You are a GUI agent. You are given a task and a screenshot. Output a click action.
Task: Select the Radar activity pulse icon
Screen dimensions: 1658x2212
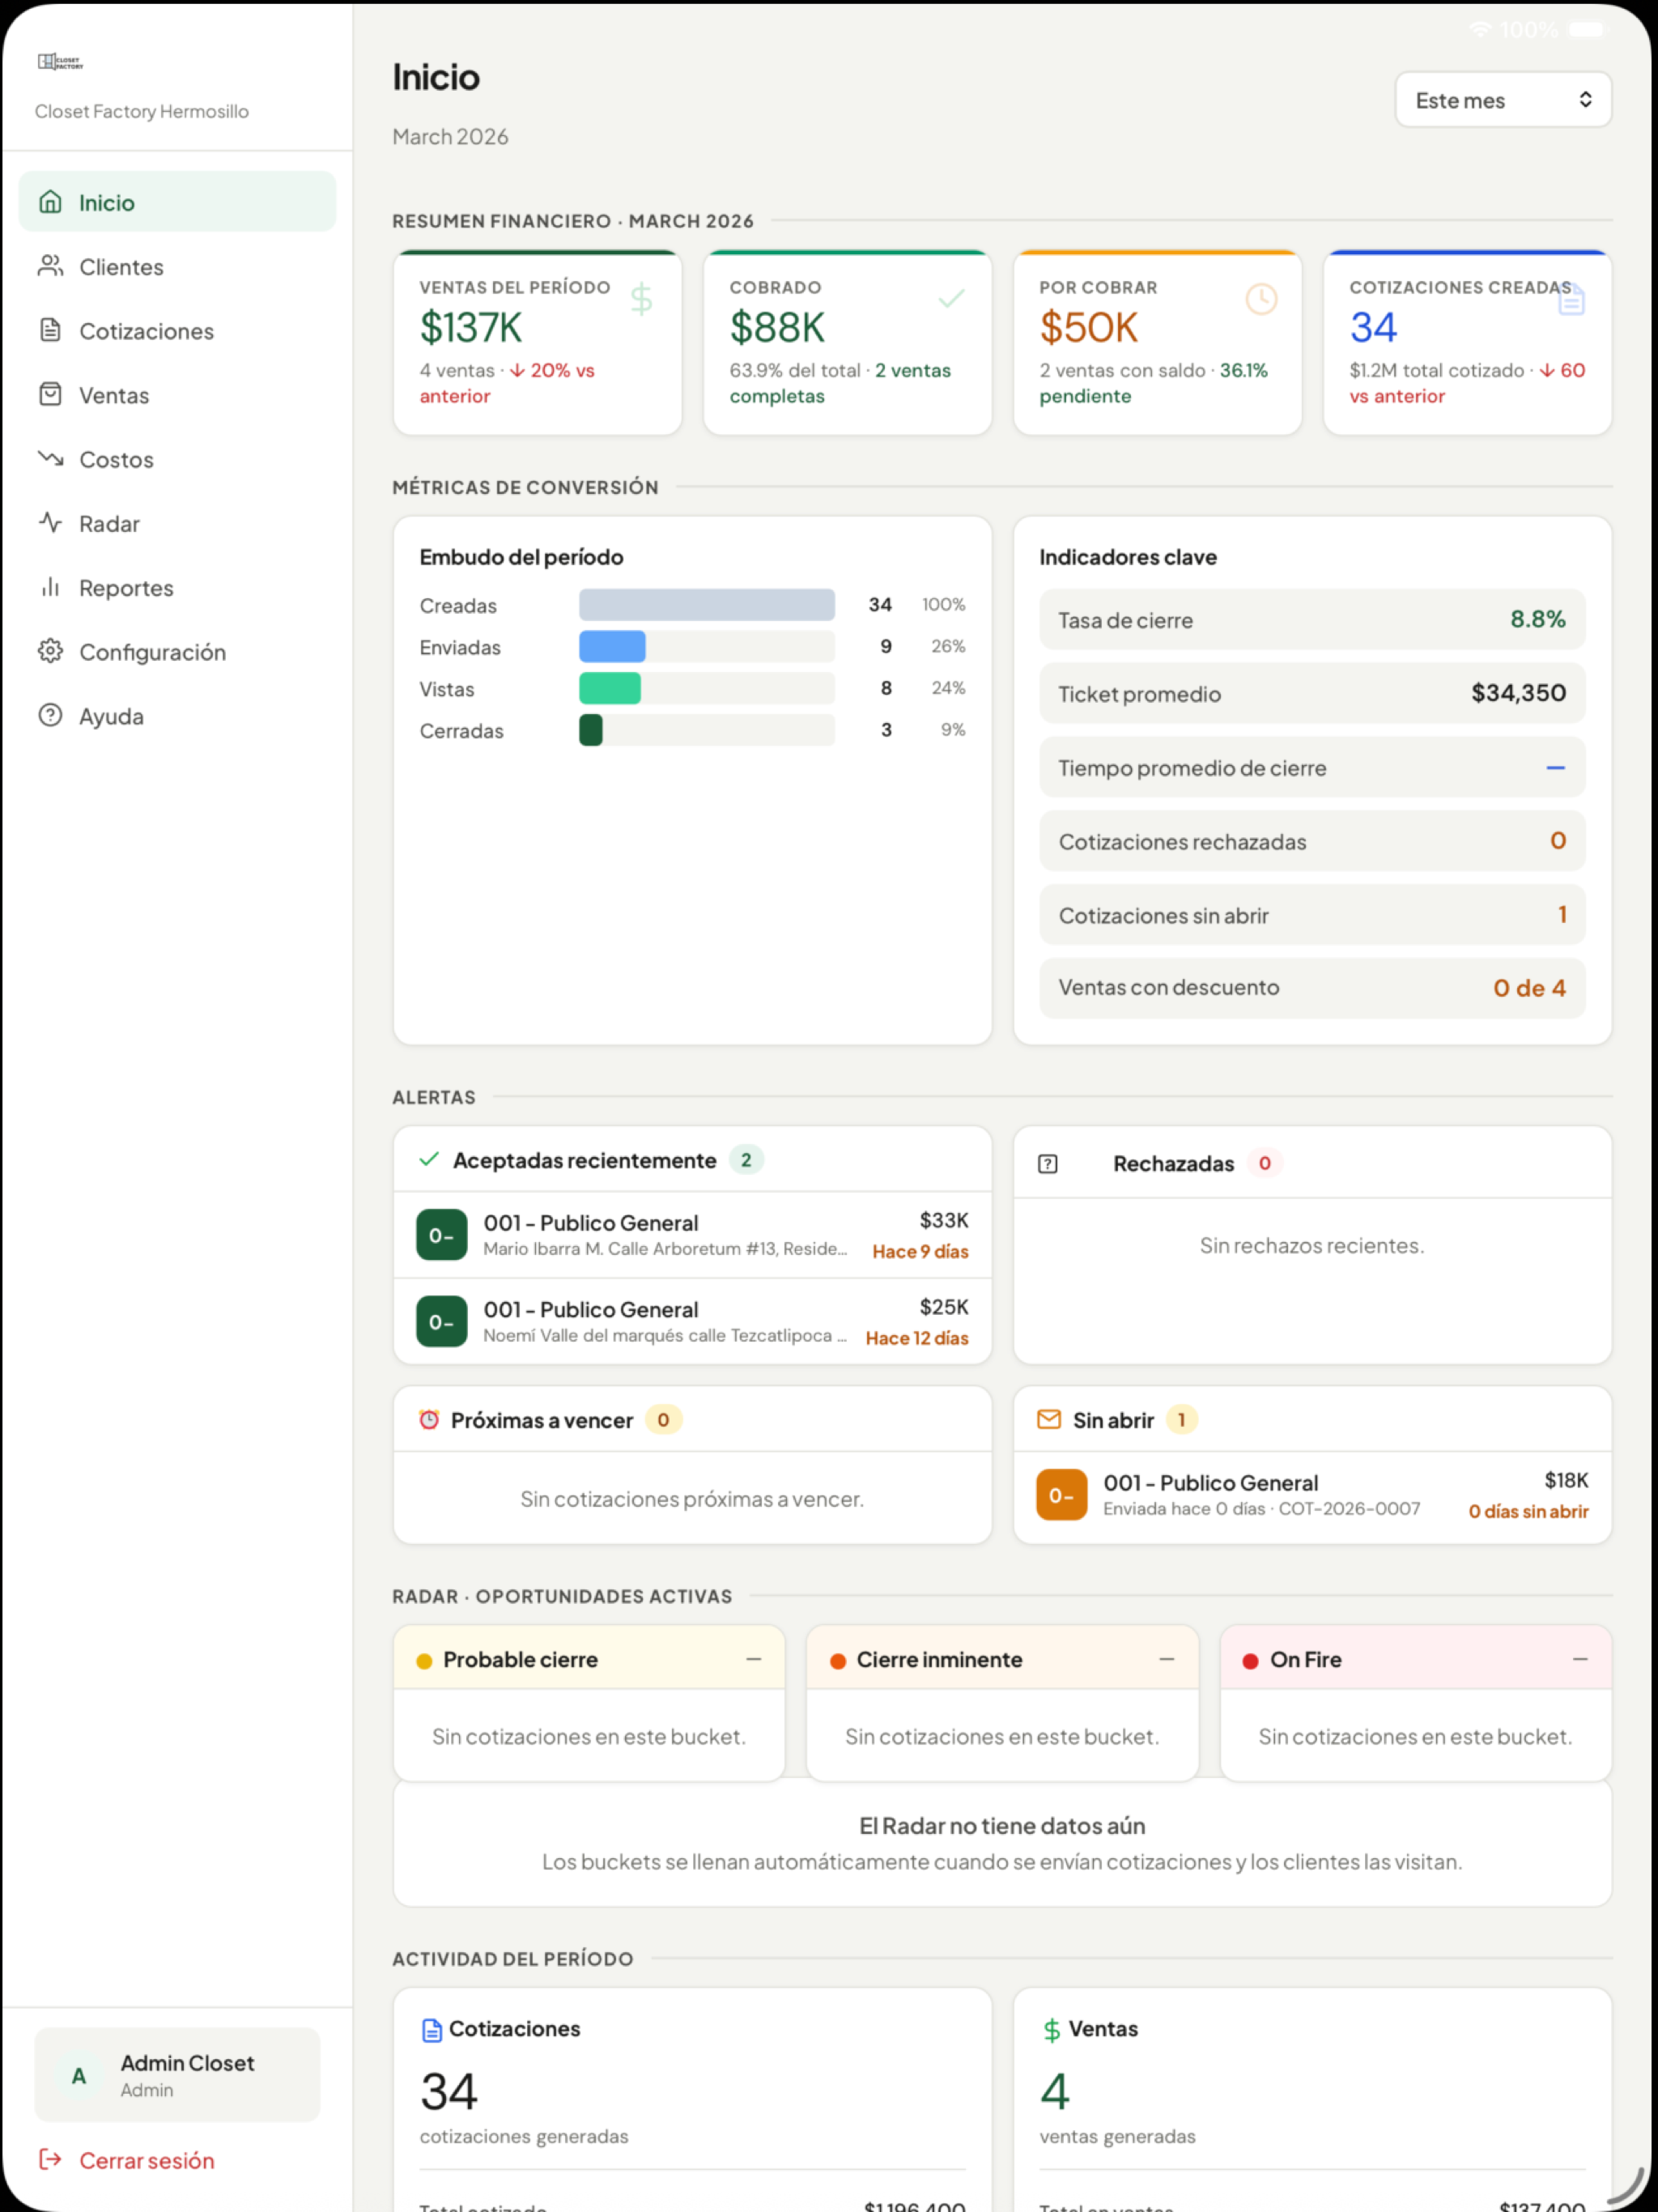click(x=50, y=522)
